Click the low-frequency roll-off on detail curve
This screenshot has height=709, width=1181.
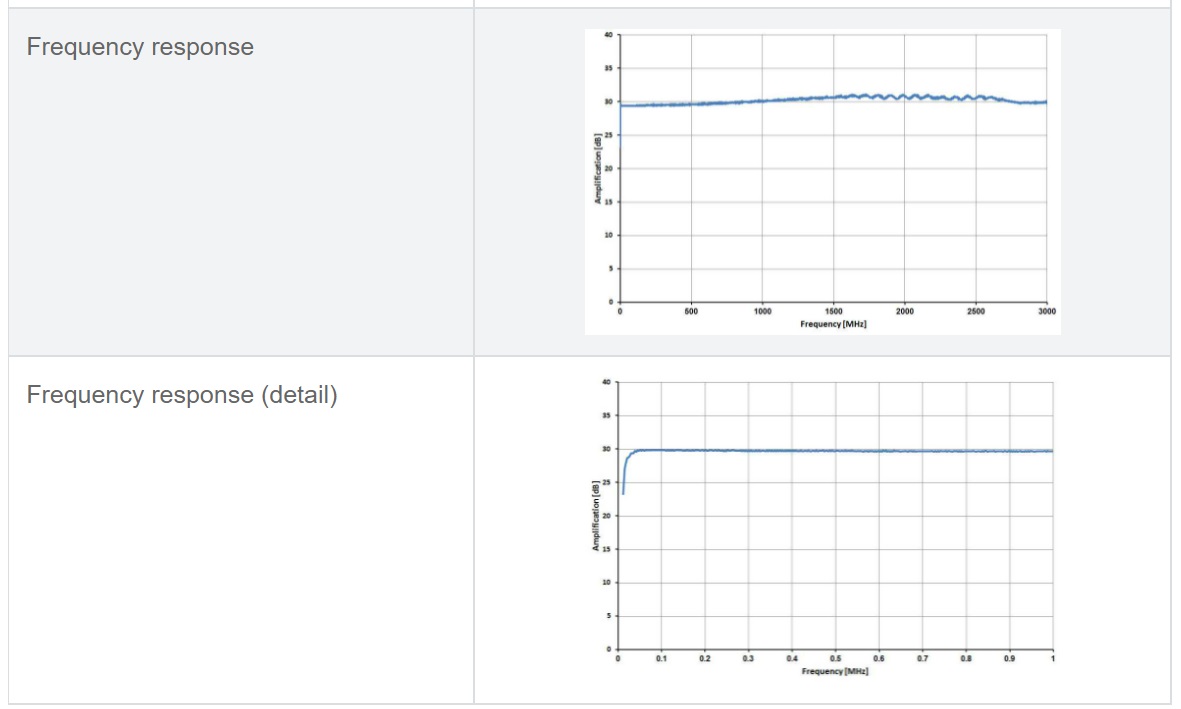point(626,468)
